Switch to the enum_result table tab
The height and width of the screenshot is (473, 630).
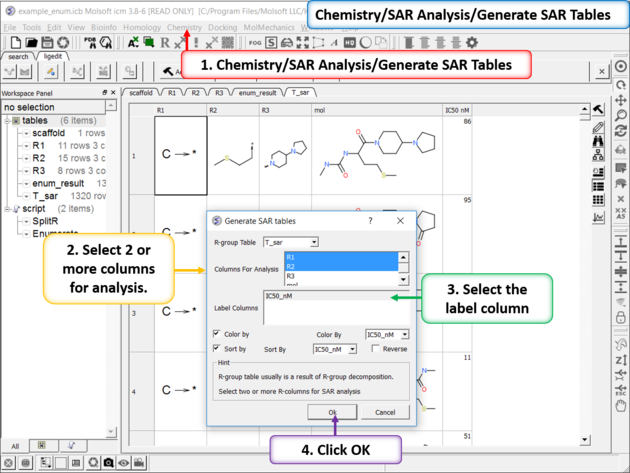(257, 92)
